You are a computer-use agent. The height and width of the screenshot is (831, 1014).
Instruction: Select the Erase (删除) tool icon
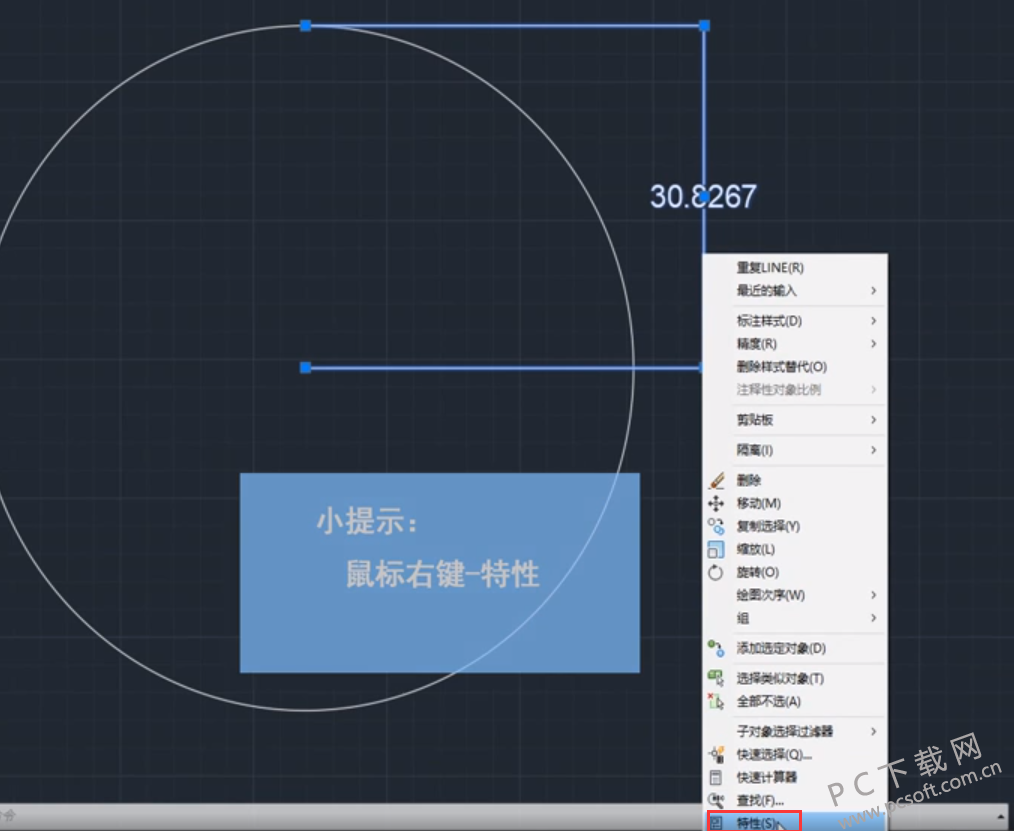pyautogui.click(x=716, y=479)
